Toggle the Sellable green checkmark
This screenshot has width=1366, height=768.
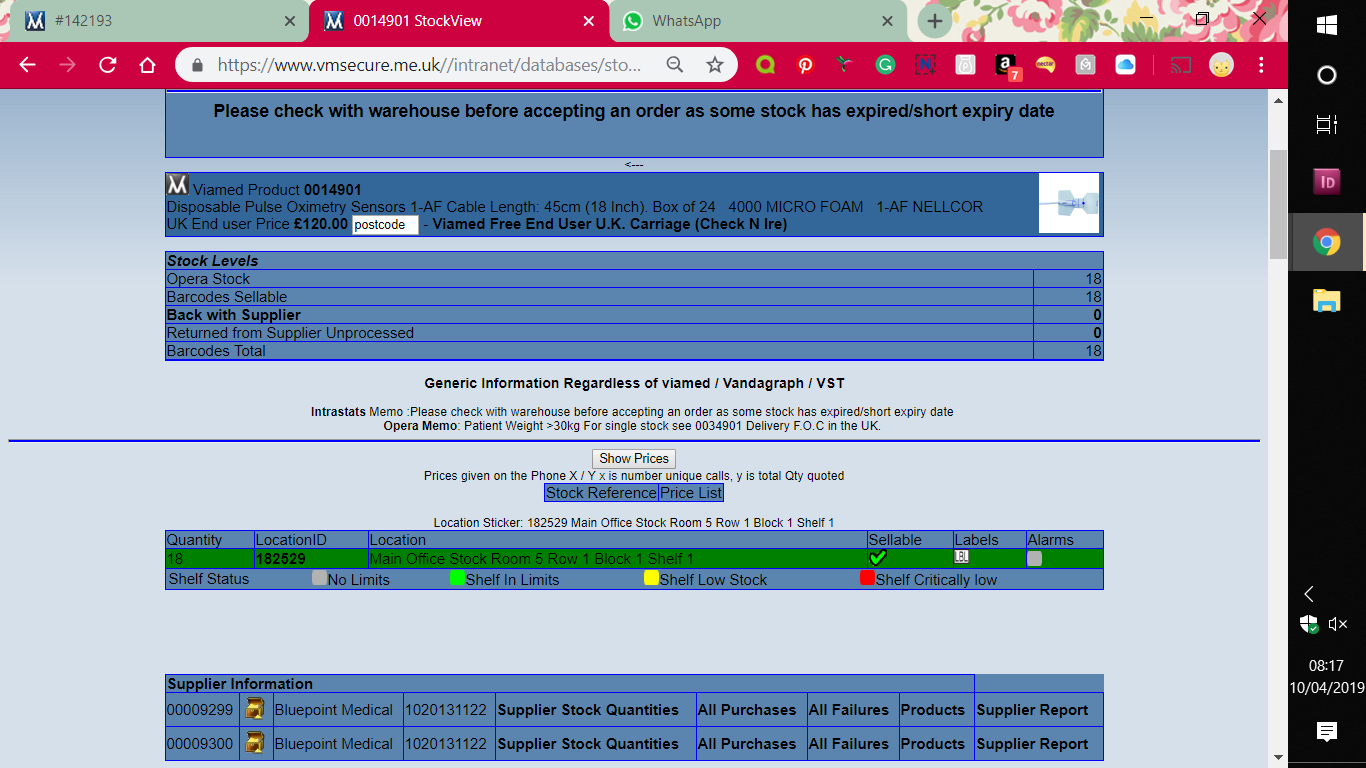click(x=878, y=558)
